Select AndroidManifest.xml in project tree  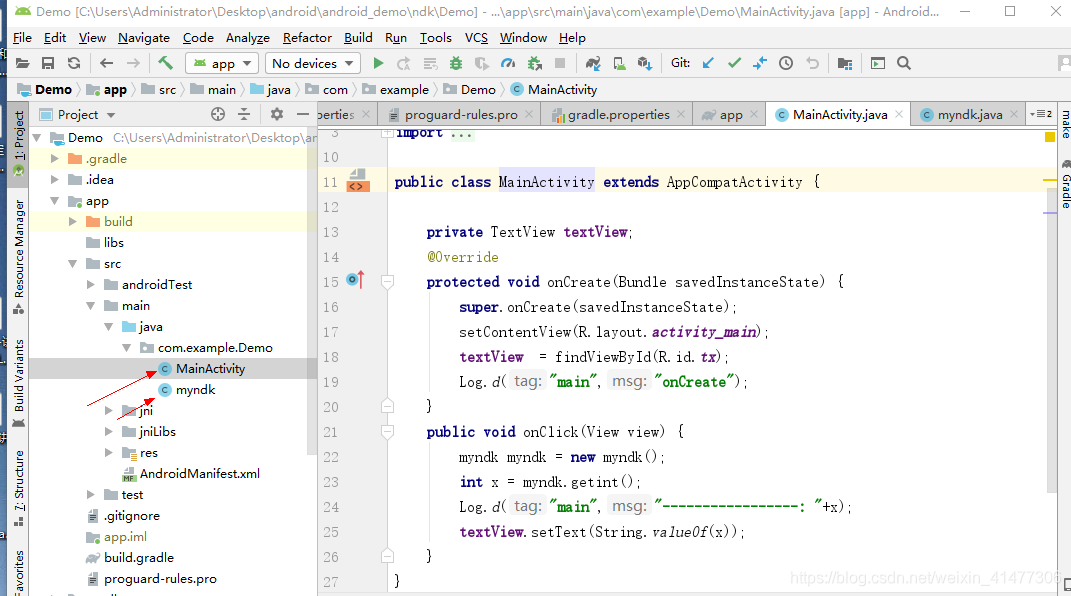[x=199, y=474]
